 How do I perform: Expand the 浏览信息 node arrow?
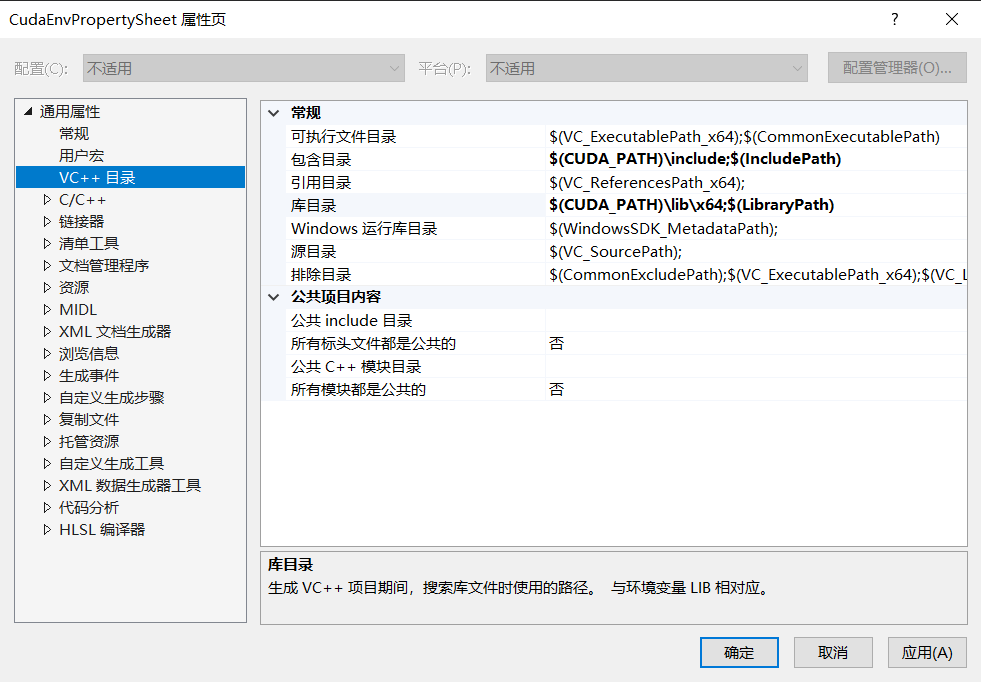[x=47, y=354]
